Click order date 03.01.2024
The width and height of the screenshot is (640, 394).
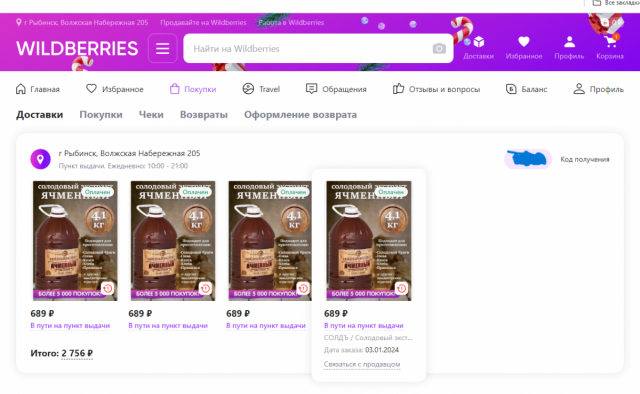tap(382, 350)
